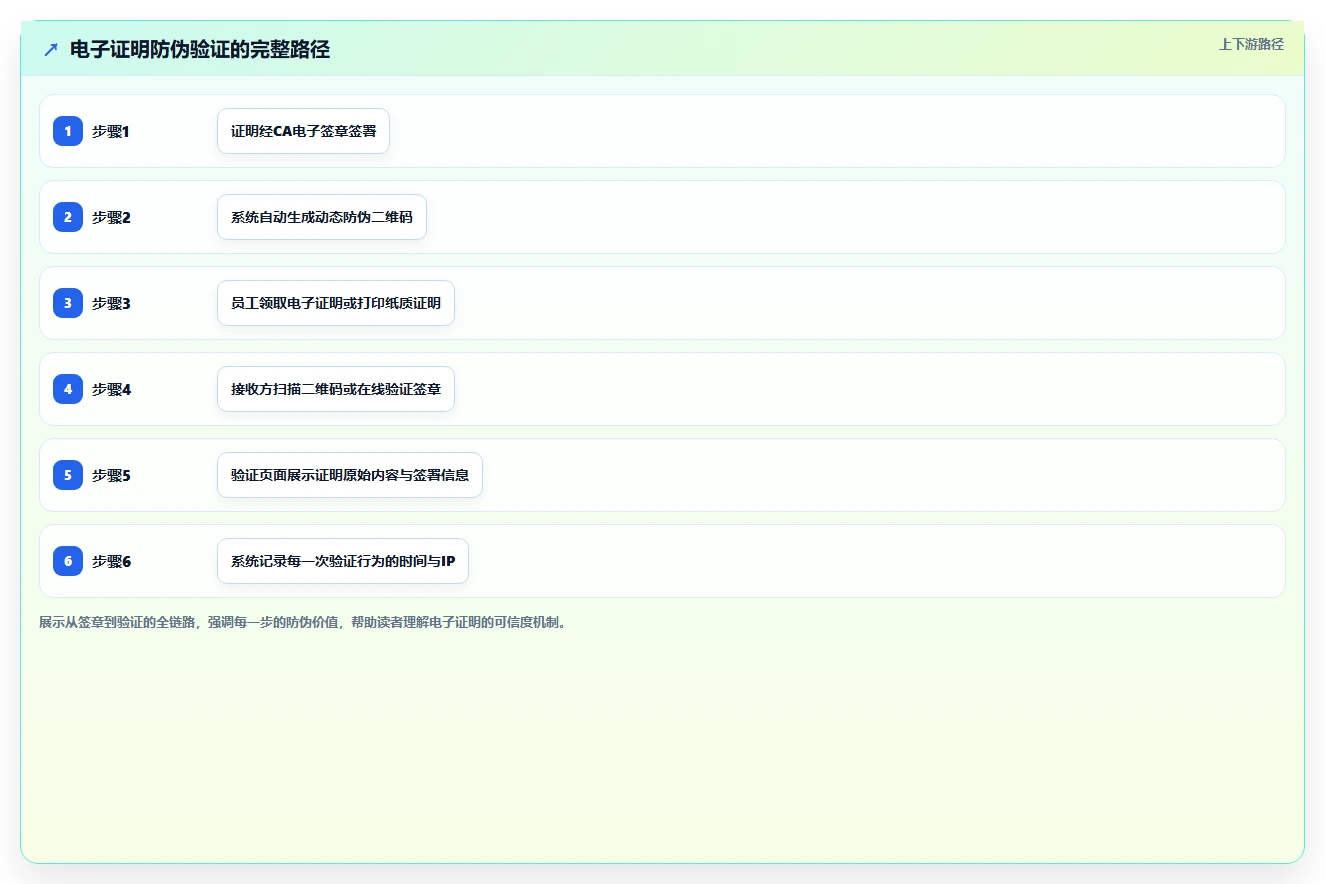This screenshot has height=884, width=1325.
Task: Click the blue number 1 badge
Action: click(68, 131)
